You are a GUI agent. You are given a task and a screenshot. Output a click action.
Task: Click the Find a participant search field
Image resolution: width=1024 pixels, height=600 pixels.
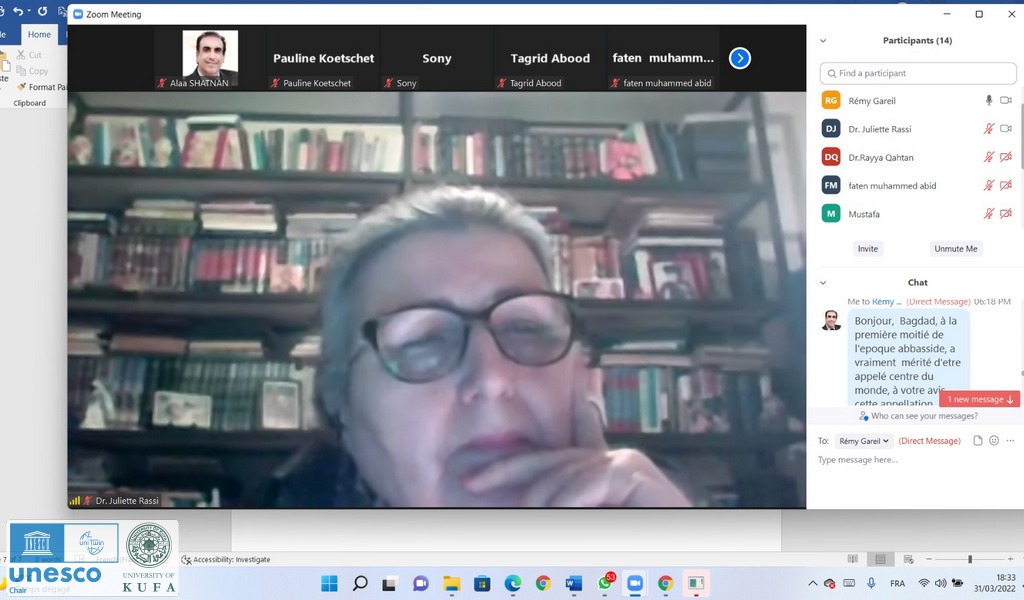coord(916,73)
